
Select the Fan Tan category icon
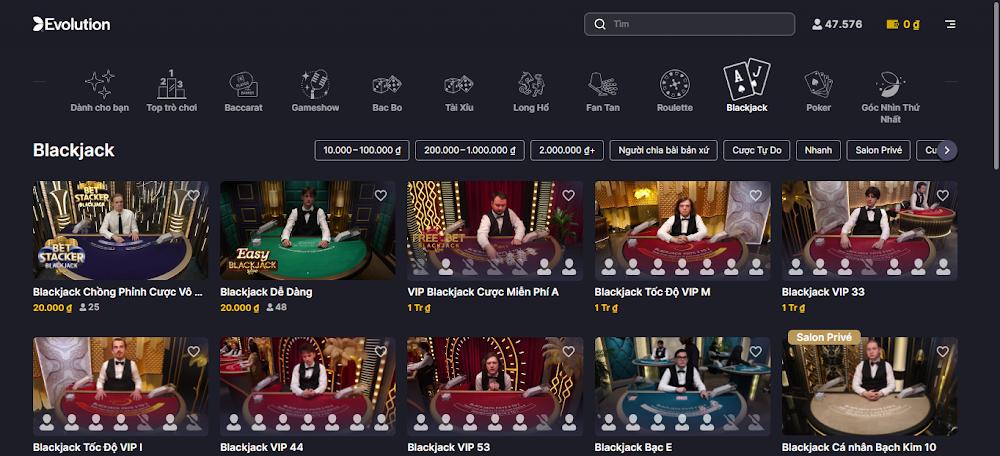click(603, 84)
